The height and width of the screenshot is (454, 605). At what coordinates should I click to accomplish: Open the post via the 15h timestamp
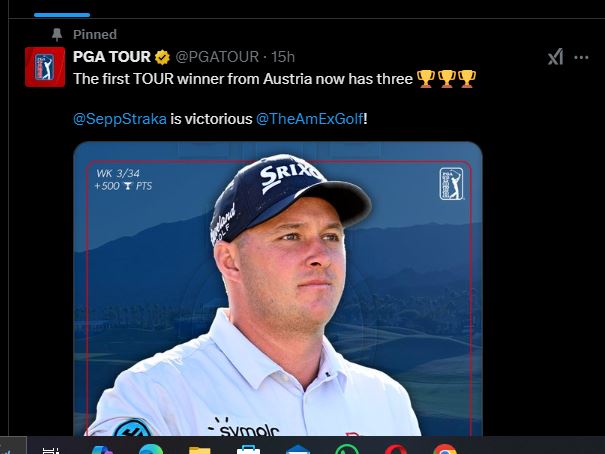tap(283, 57)
